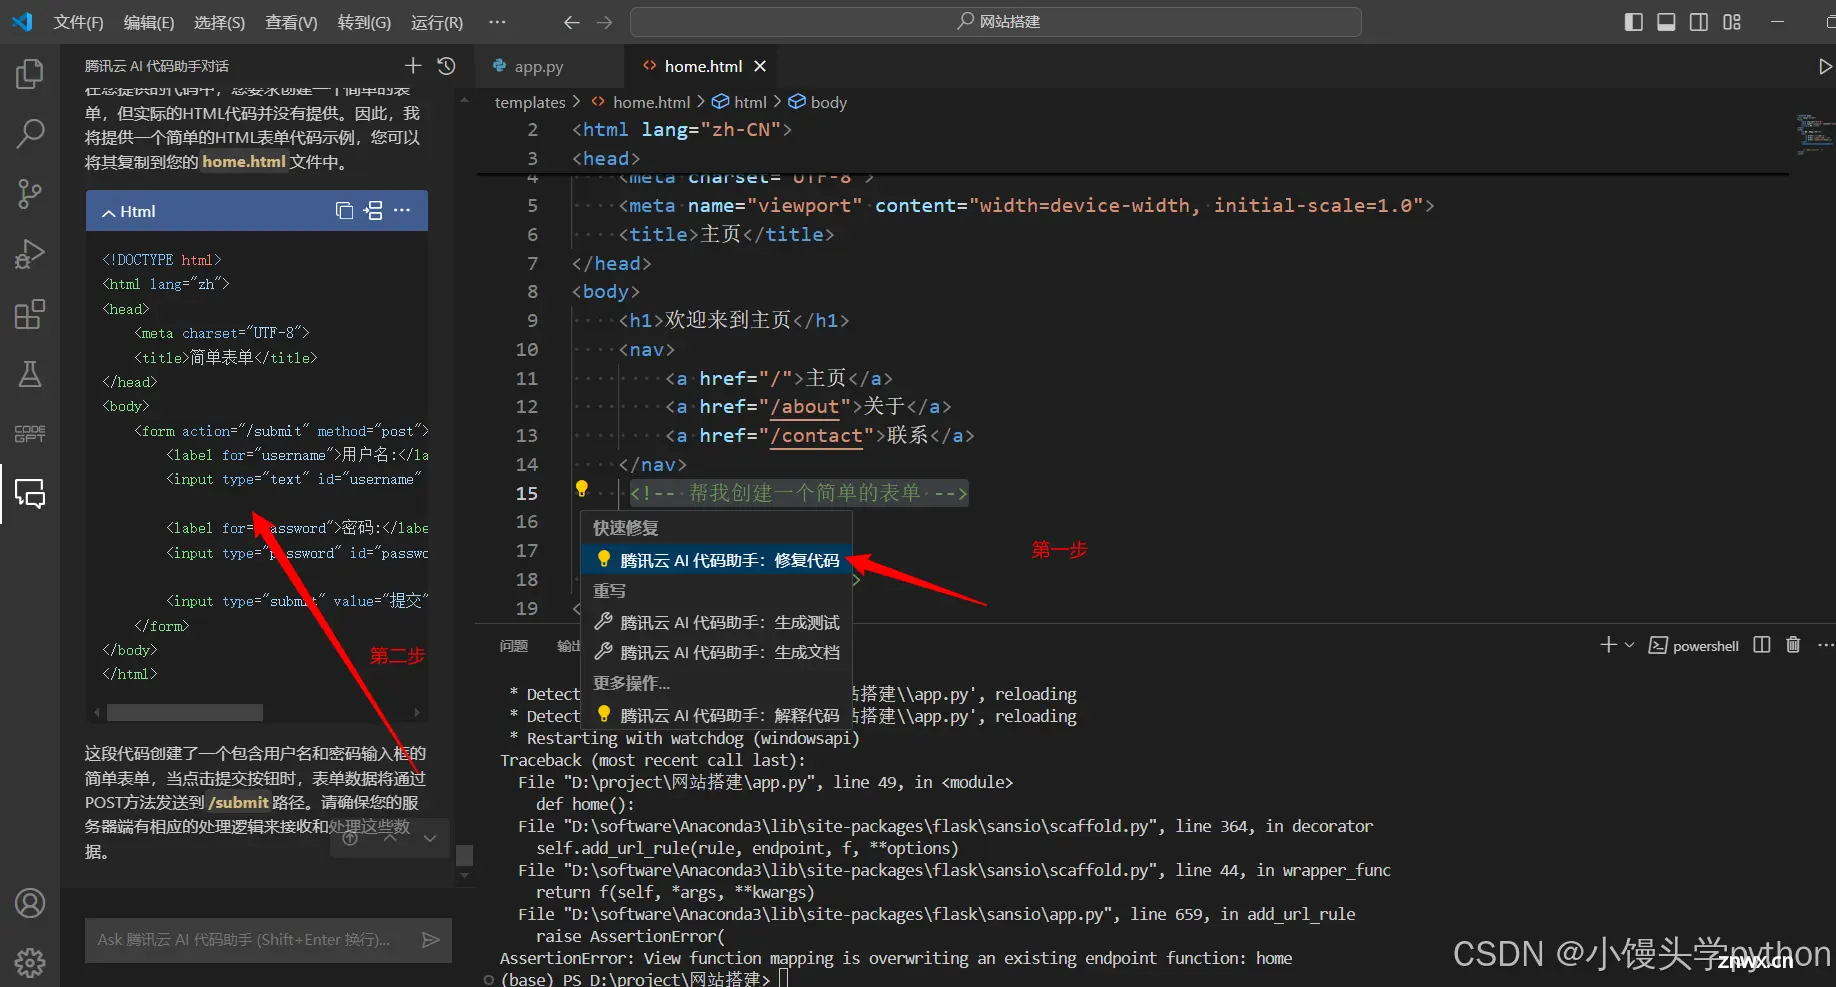
Task: Open the Explorer view in activity bar
Action: coord(30,74)
